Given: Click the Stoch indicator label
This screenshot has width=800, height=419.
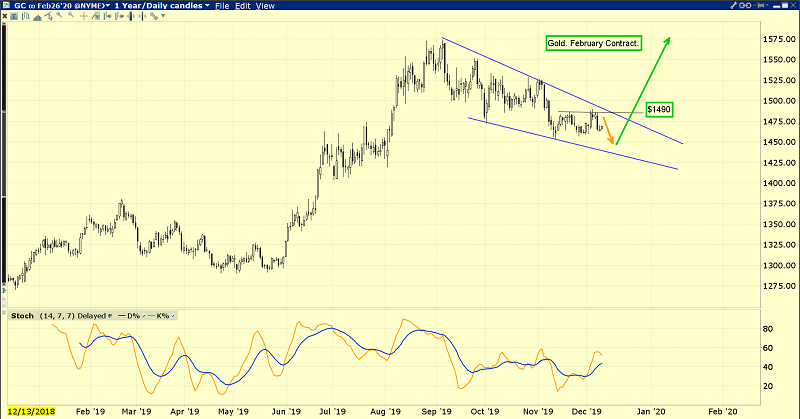Looking at the screenshot, I should 20,317.
